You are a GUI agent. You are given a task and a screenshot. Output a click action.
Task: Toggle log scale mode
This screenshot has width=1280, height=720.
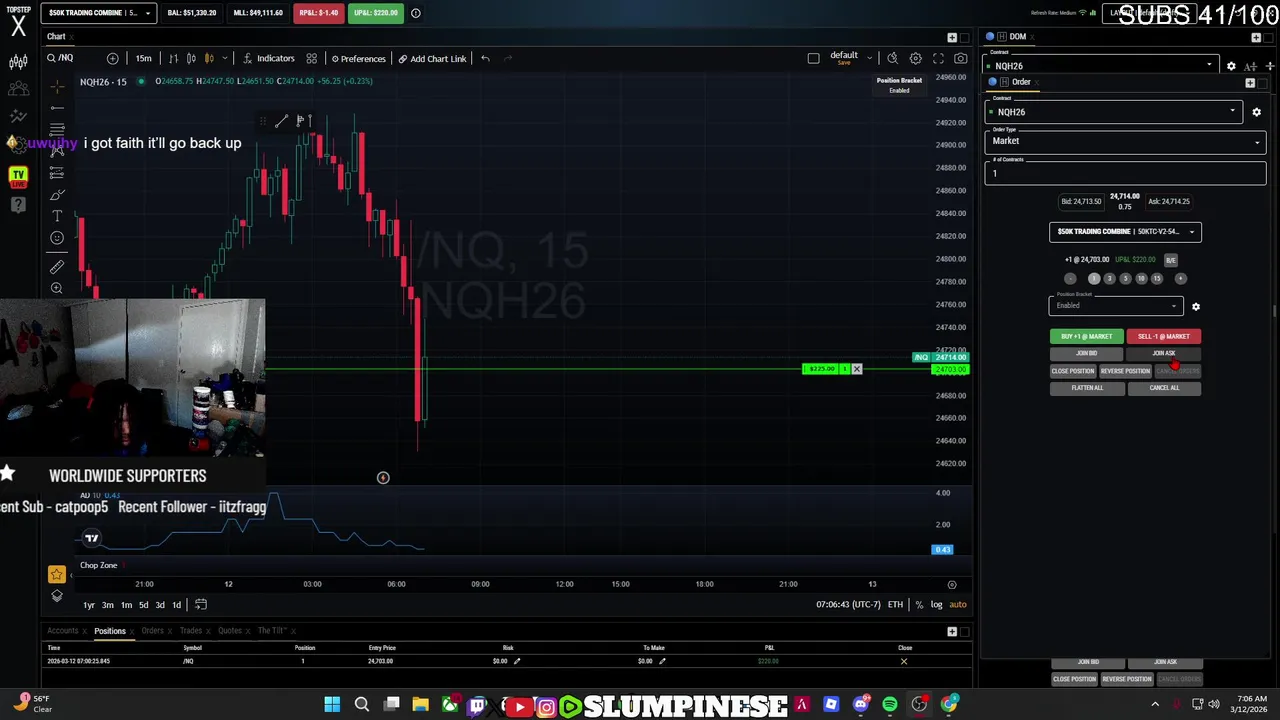(x=936, y=605)
